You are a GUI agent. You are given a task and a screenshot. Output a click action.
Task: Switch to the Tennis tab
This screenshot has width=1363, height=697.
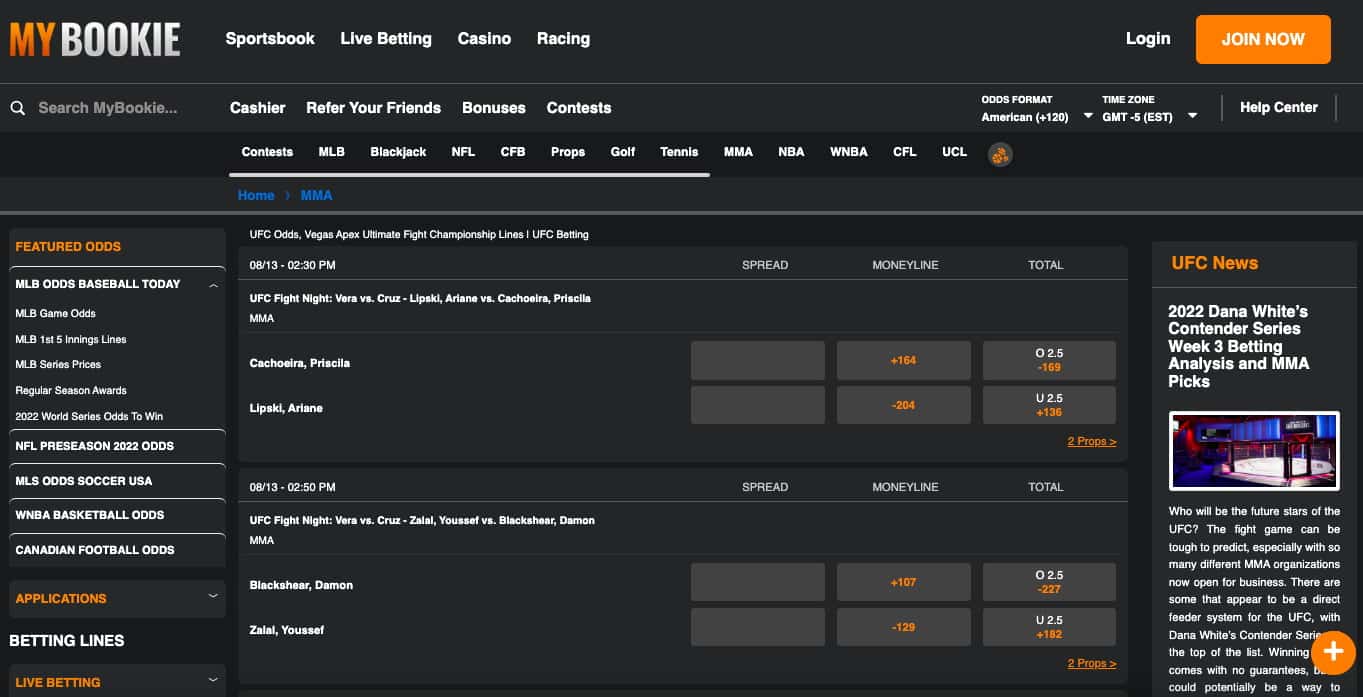point(679,152)
